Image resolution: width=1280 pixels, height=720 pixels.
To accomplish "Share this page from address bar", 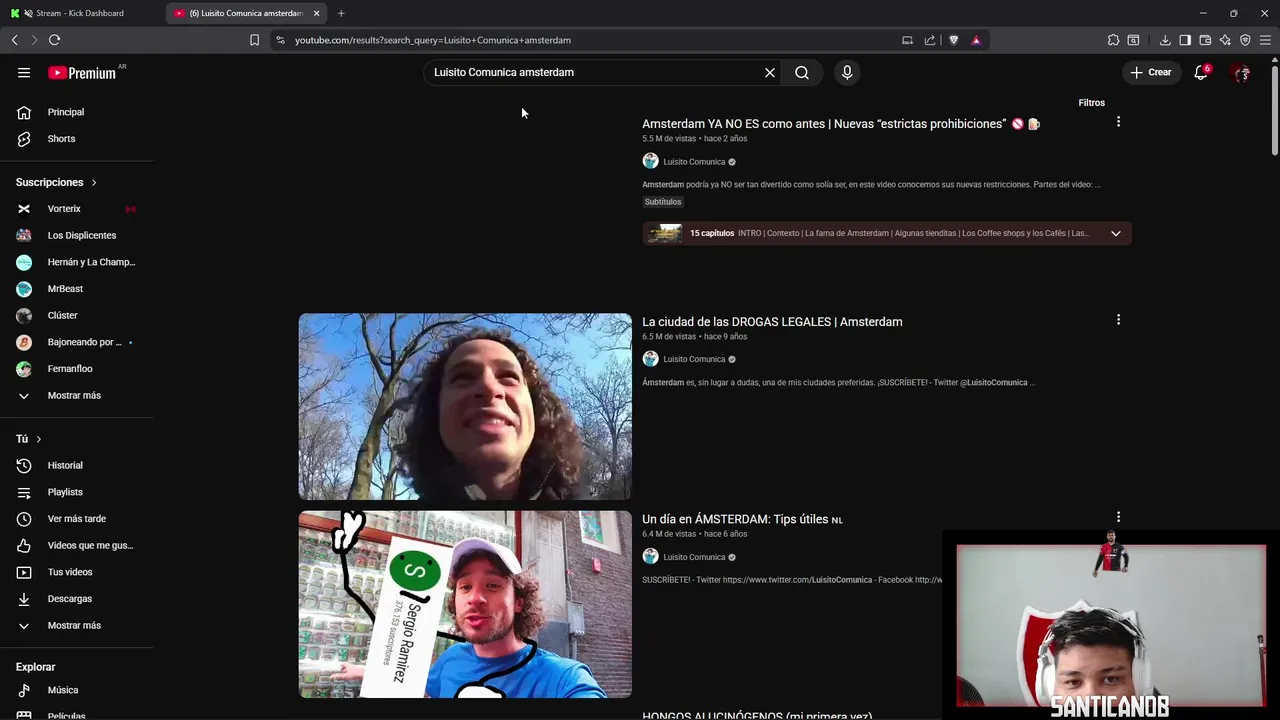I will (930, 40).
